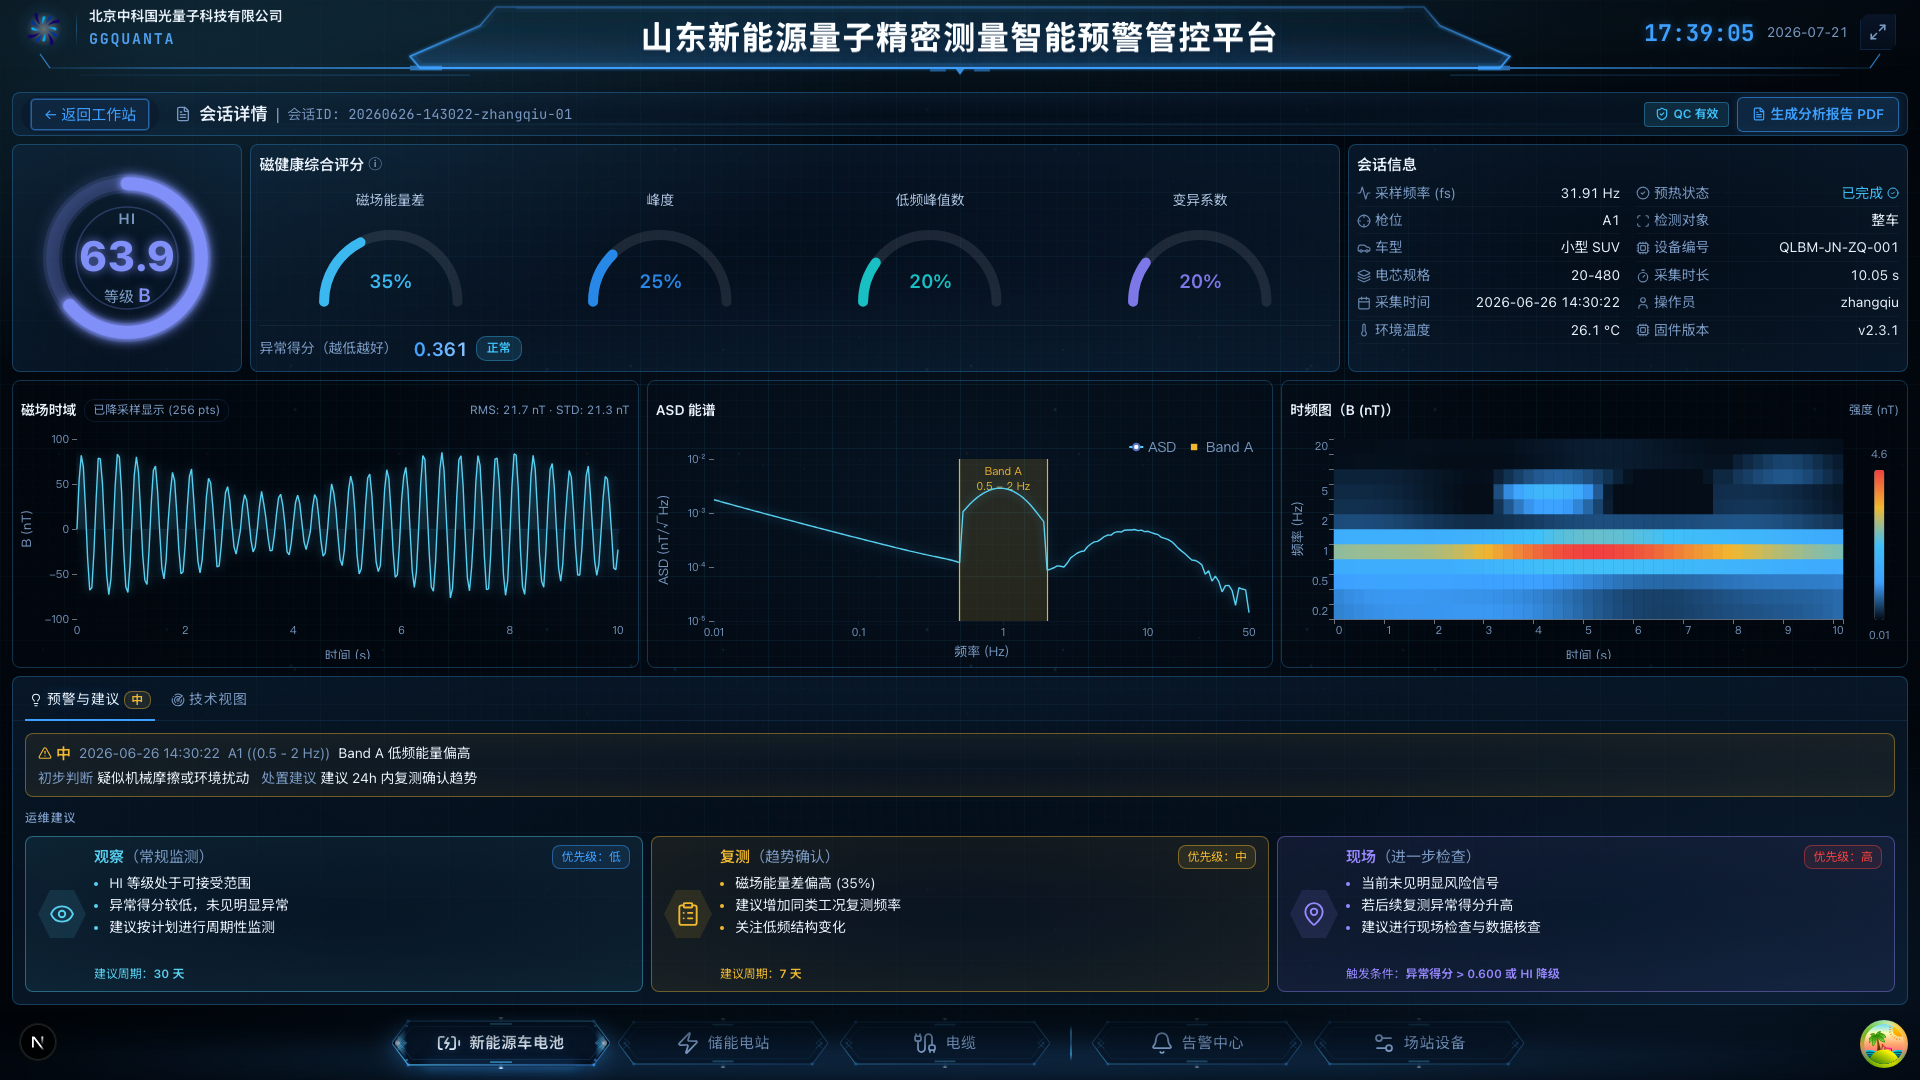Image resolution: width=1920 pixels, height=1080 pixels.
Task: Switch to 技术视图 tab
Action: [x=209, y=699]
